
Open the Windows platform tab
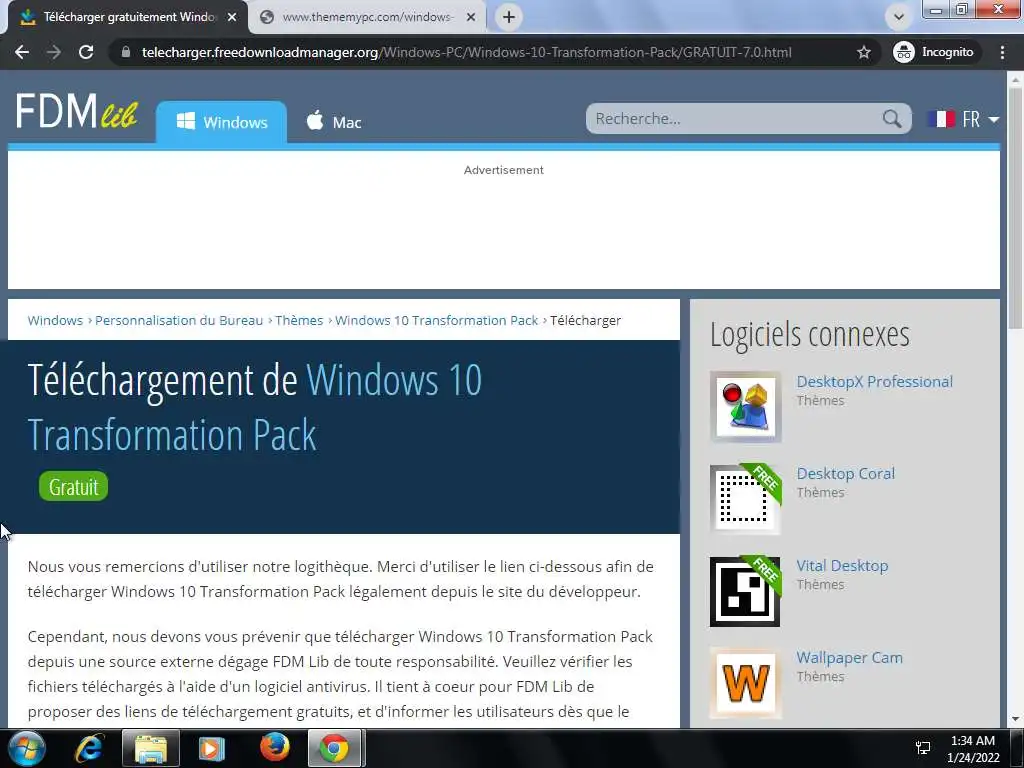(221, 122)
